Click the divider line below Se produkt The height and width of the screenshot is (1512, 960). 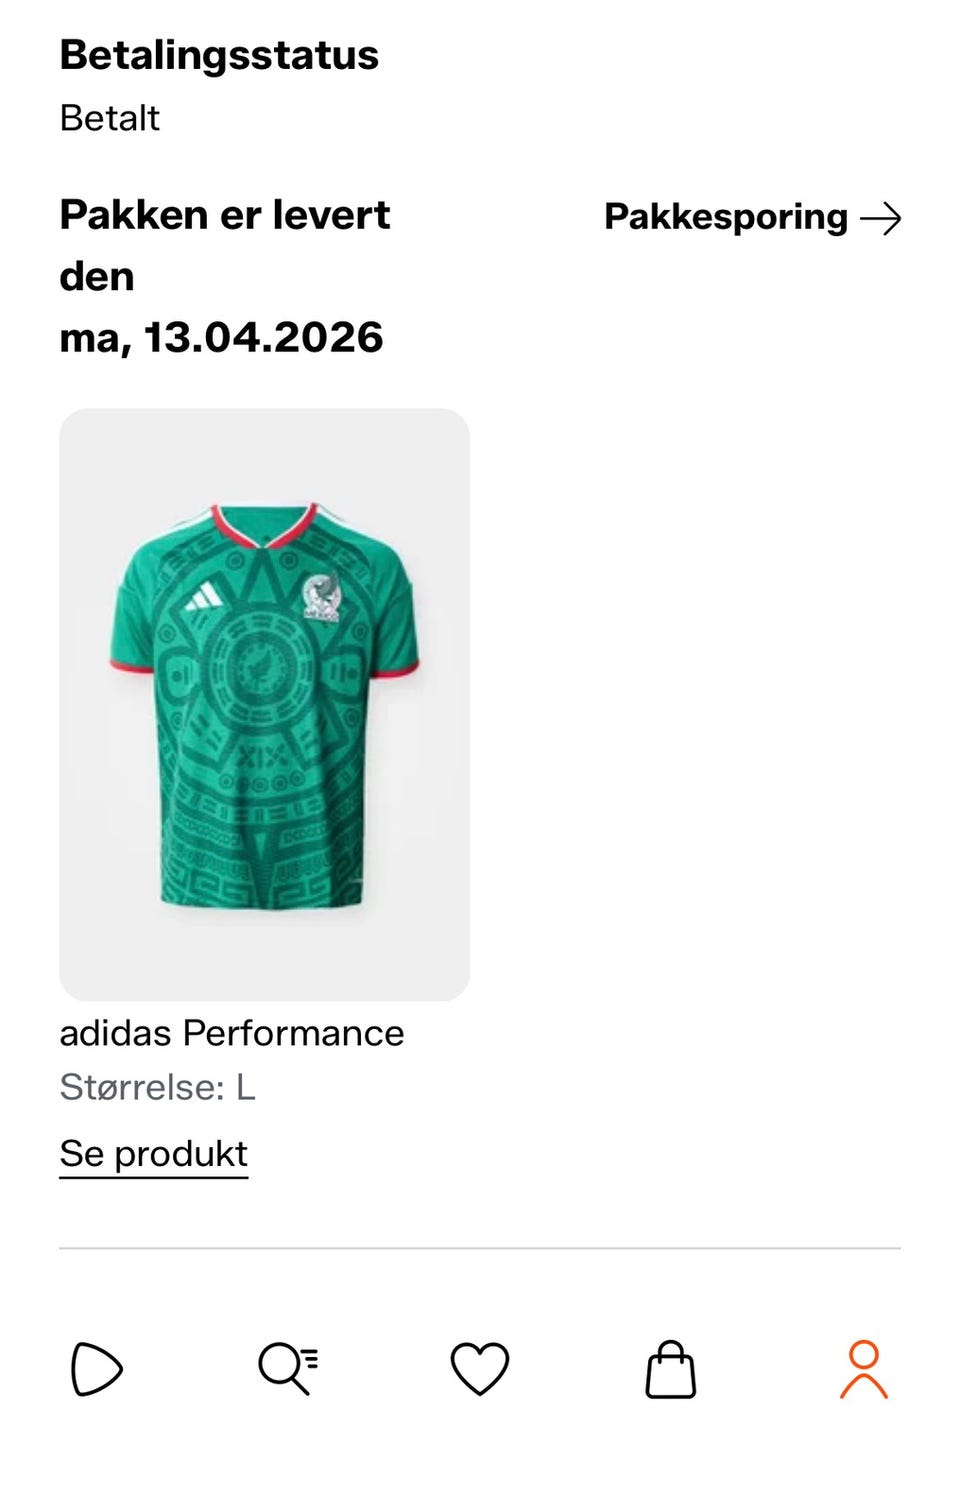click(x=480, y=1248)
